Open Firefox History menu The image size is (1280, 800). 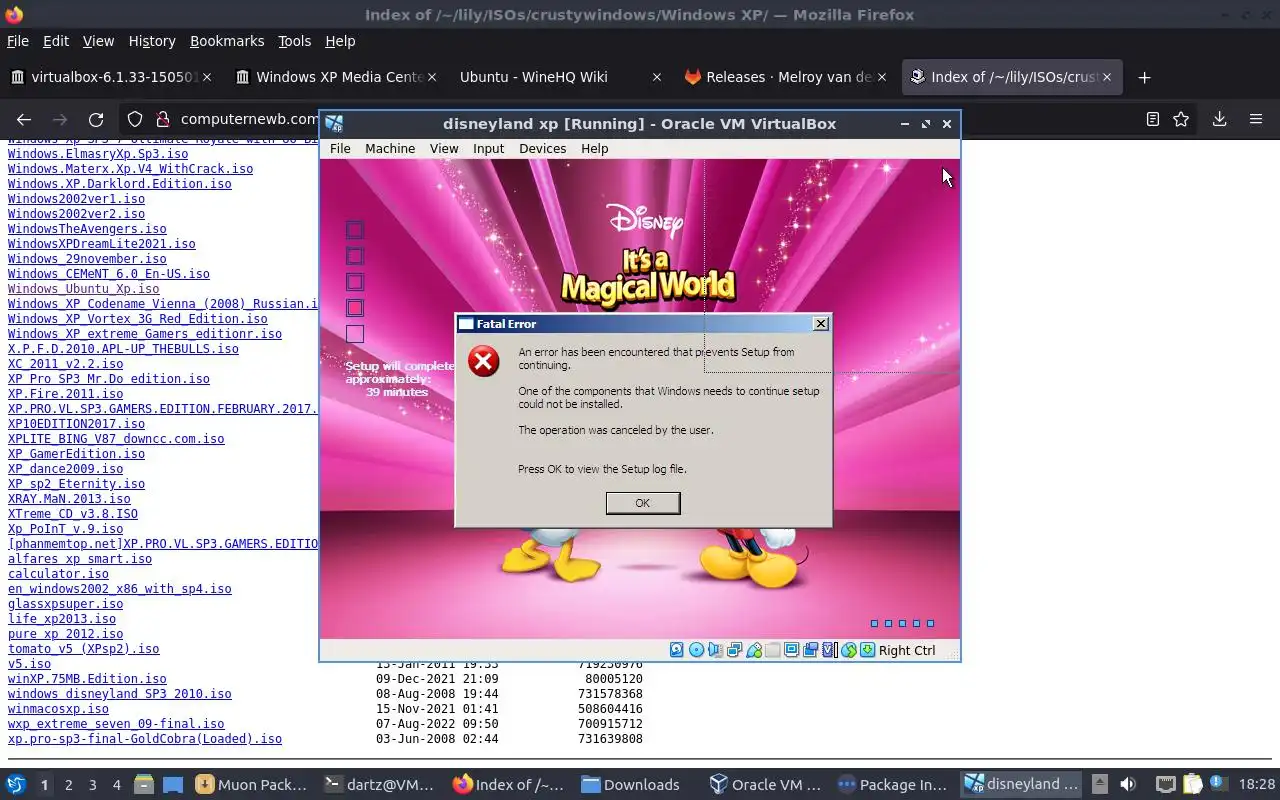pos(152,41)
